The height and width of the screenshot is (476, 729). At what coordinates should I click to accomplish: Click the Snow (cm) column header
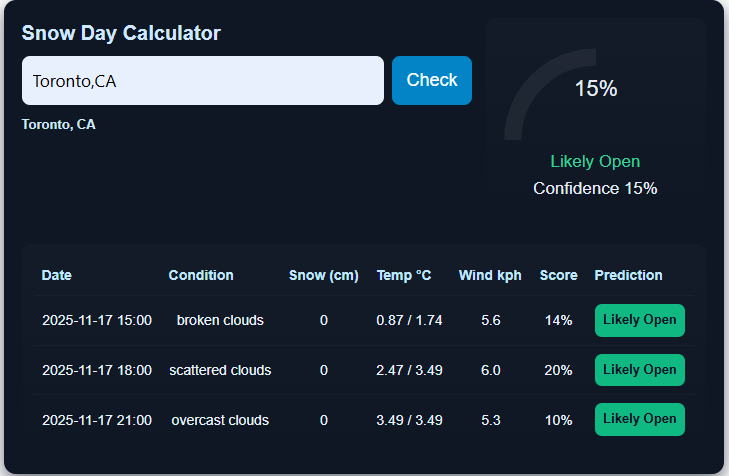(x=324, y=275)
